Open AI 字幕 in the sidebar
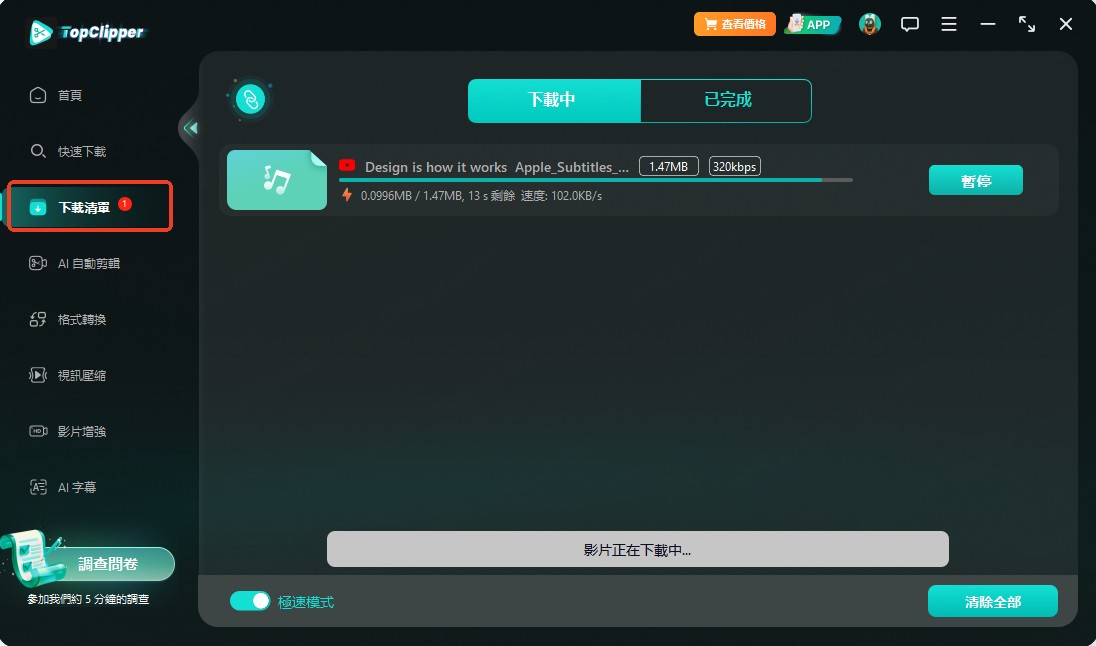The height and width of the screenshot is (646, 1096). coord(77,487)
